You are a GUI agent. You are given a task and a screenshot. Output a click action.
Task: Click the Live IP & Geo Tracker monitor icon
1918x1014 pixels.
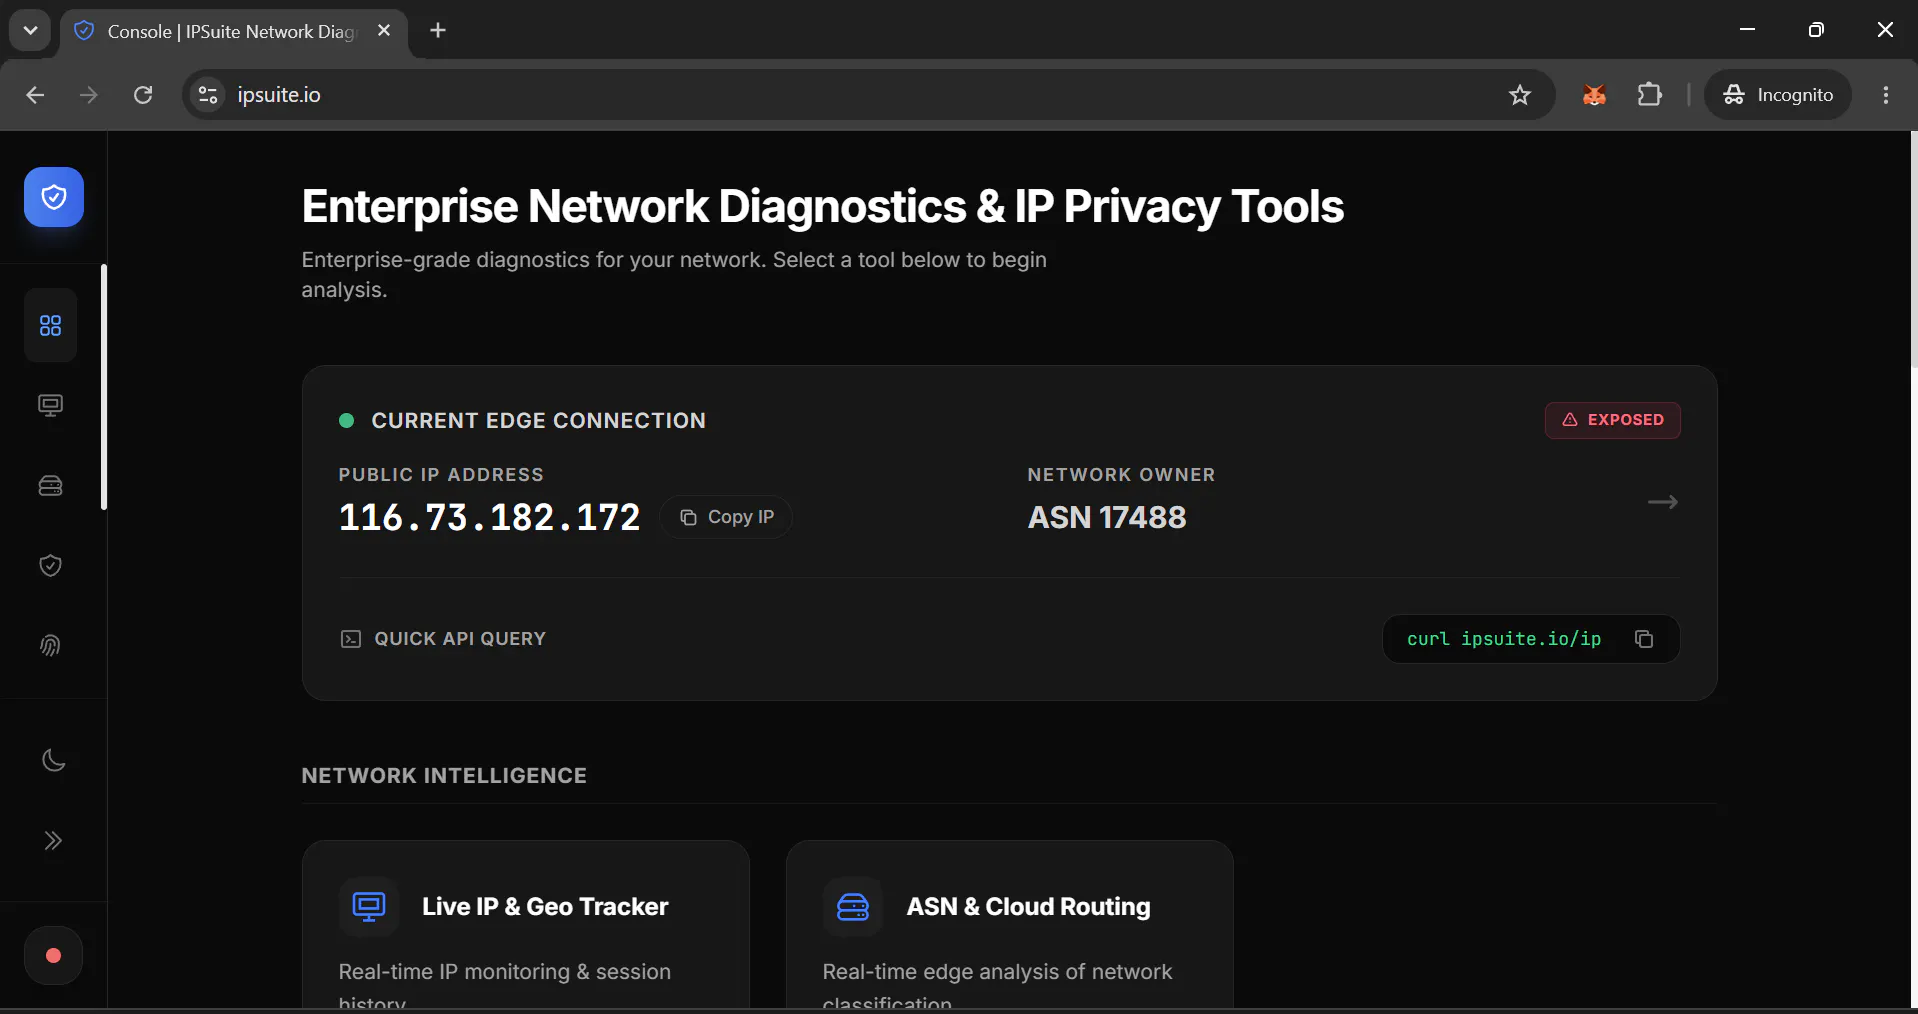click(x=369, y=907)
